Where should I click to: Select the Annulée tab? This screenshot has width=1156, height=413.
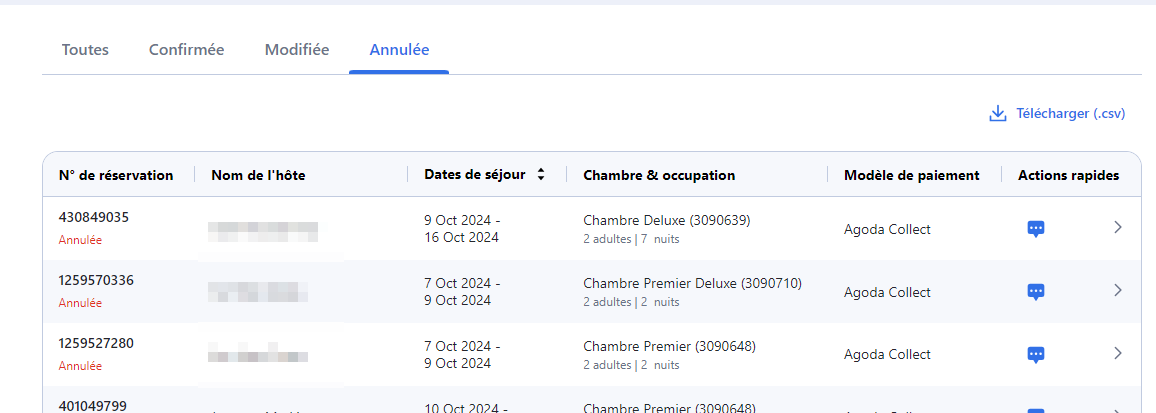(400, 50)
